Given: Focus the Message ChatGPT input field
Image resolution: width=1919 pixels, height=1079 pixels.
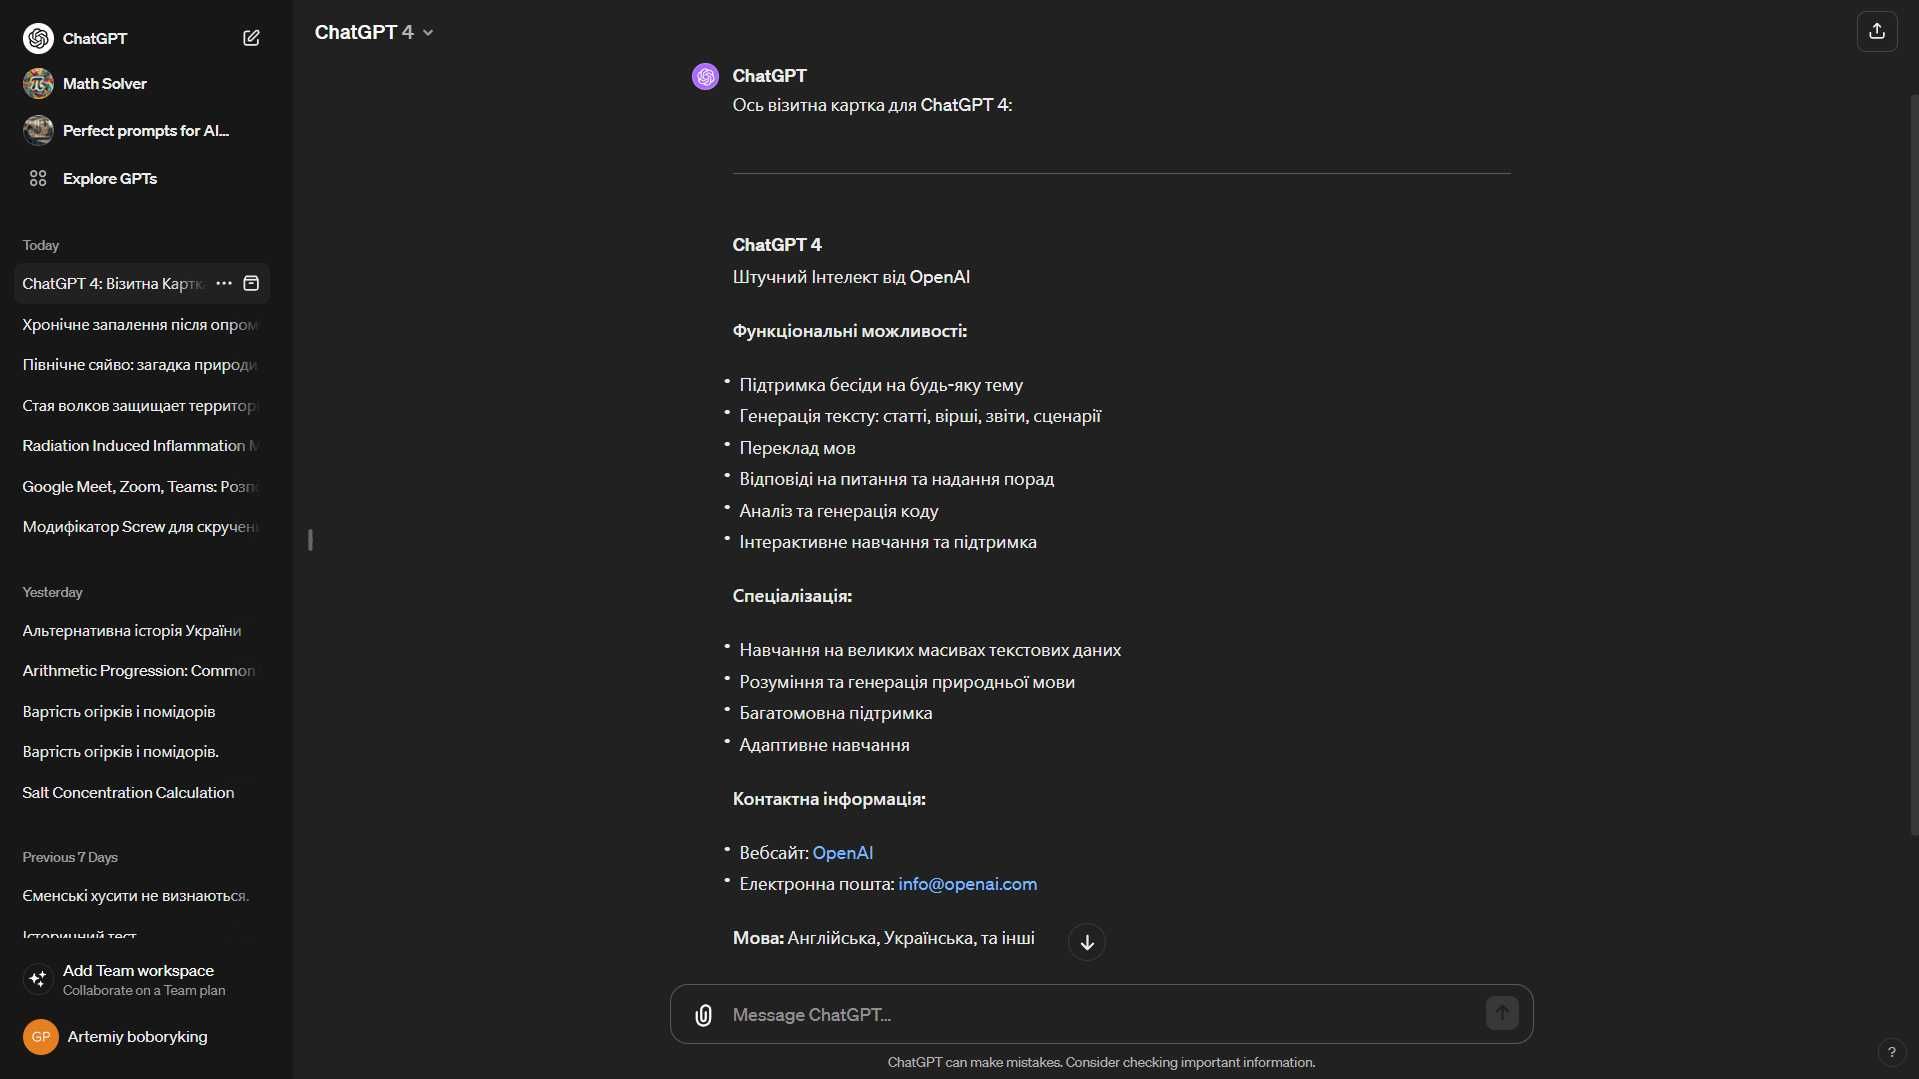Looking at the screenshot, I should pyautogui.click(x=1100, y=1015).
